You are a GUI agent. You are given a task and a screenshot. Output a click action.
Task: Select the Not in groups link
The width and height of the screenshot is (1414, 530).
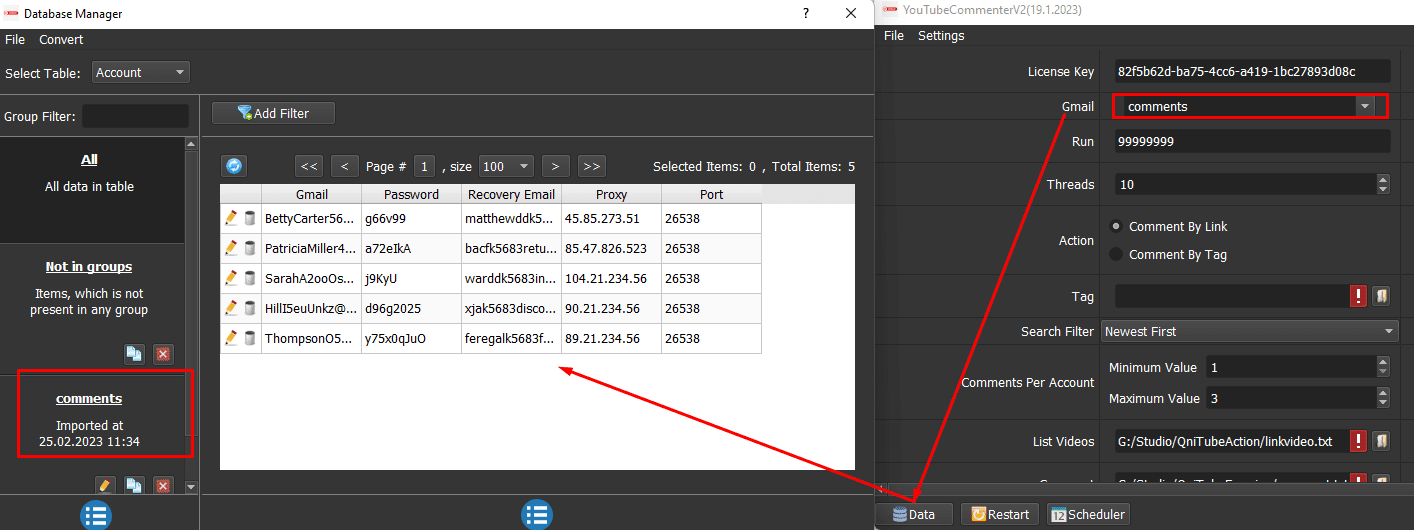pos(89,266)
